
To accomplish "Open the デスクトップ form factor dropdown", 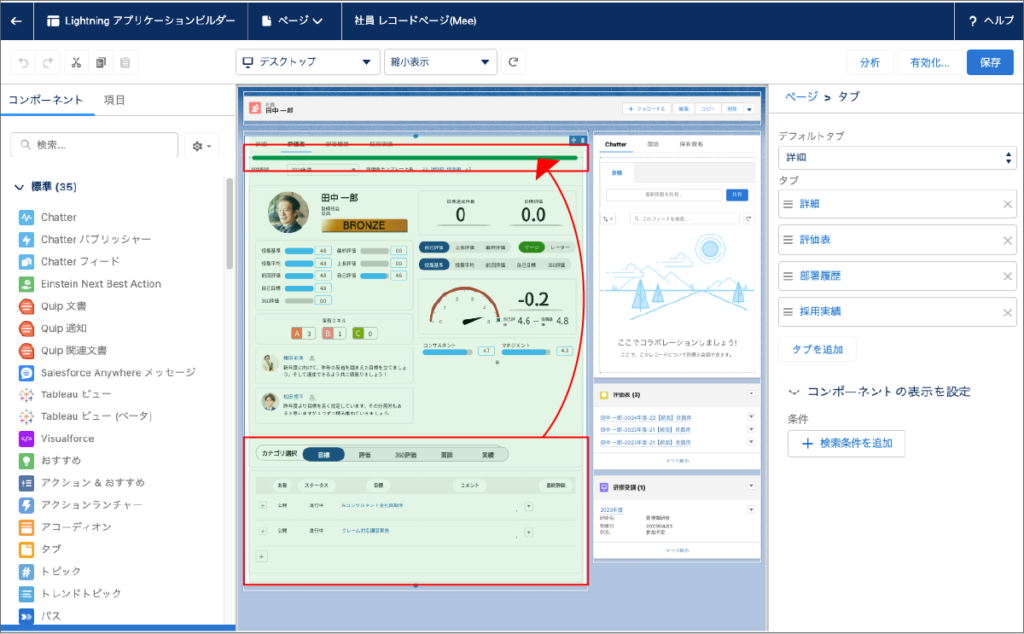I will [308, 62].
